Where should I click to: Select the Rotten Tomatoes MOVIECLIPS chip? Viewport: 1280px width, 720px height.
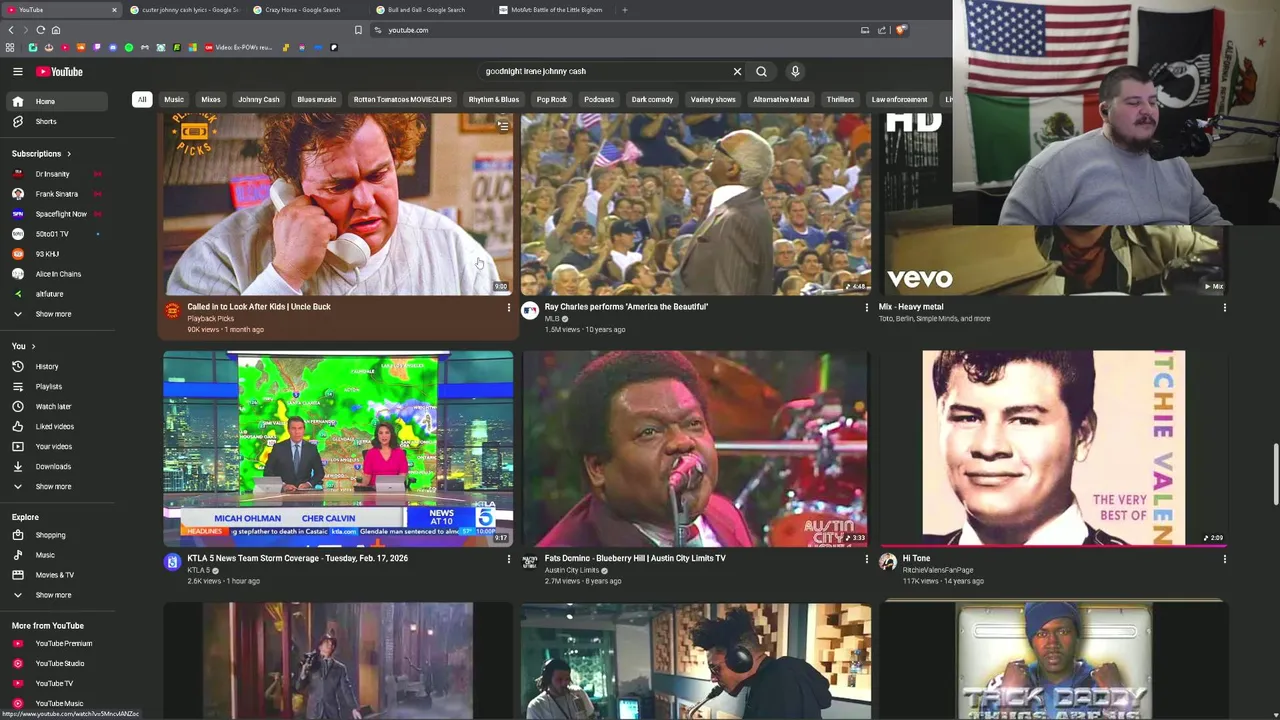(x=402, y=99)
